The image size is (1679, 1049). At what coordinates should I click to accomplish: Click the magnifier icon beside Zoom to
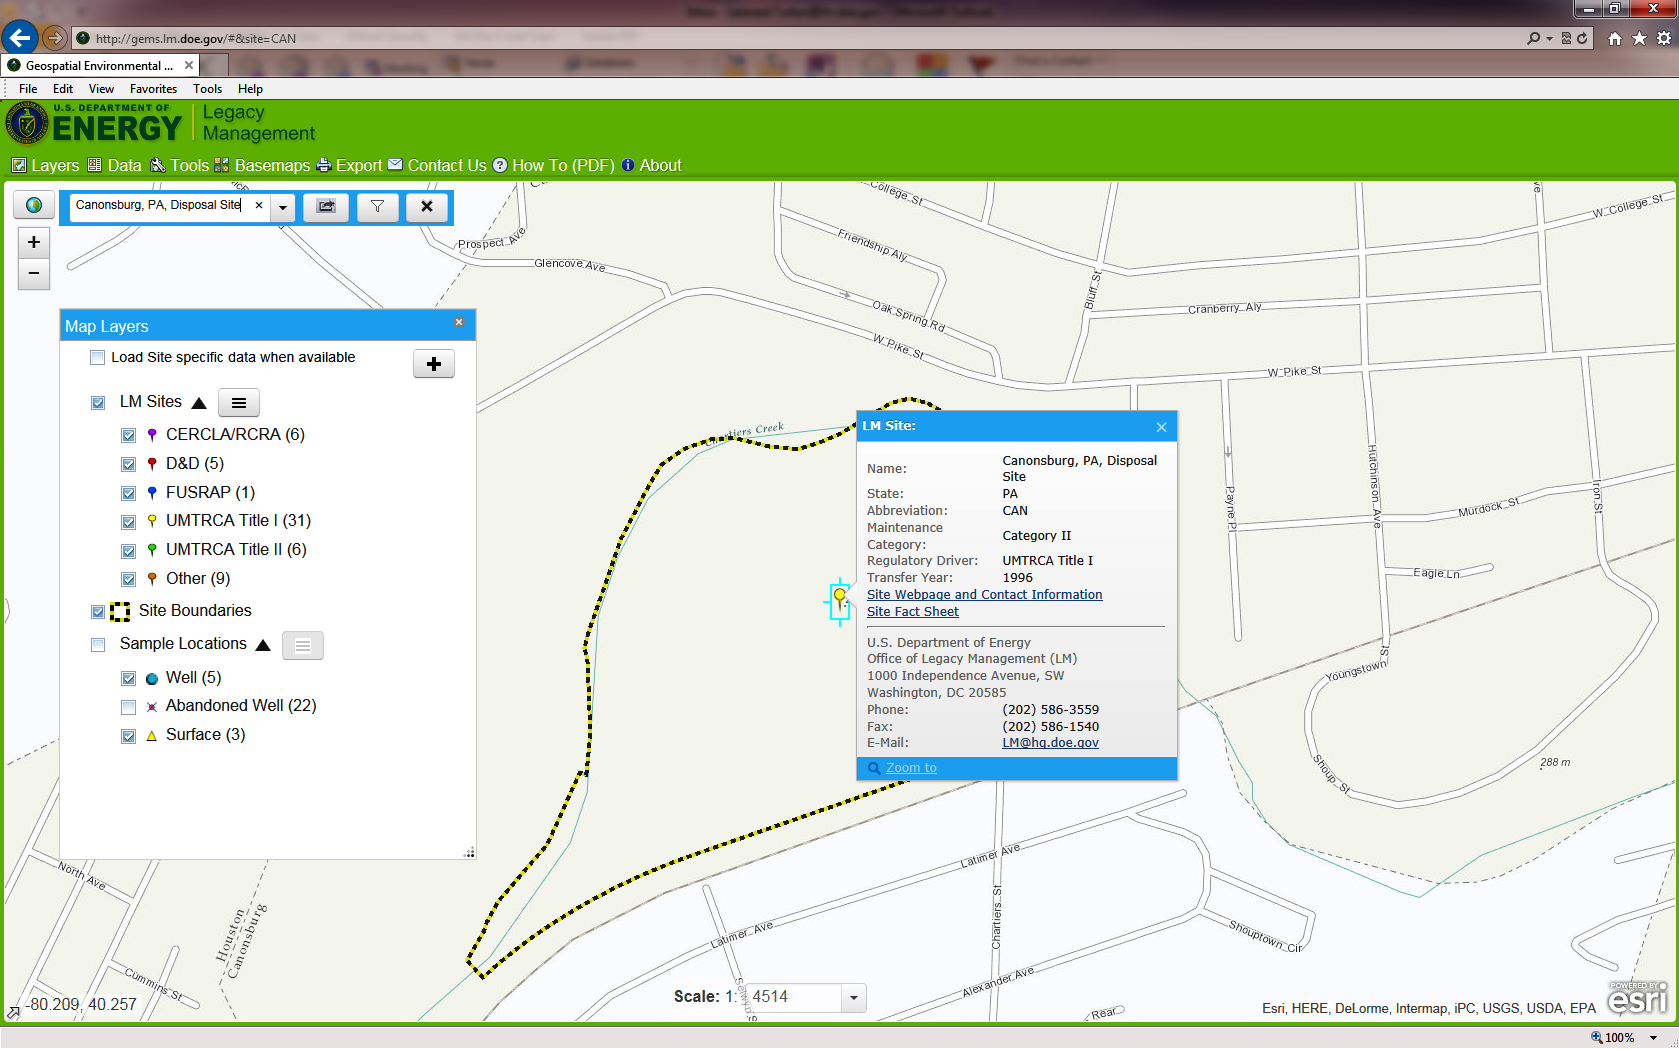tap(874, 768)
